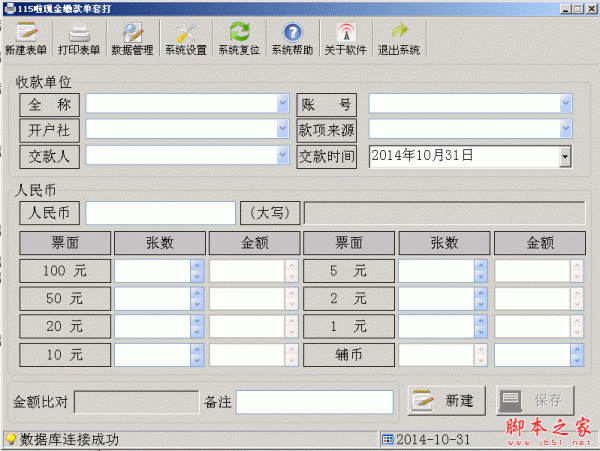The height and width of the screenshot is (451, 600).
Task: Click the 全称 label button
Action: 49,104
